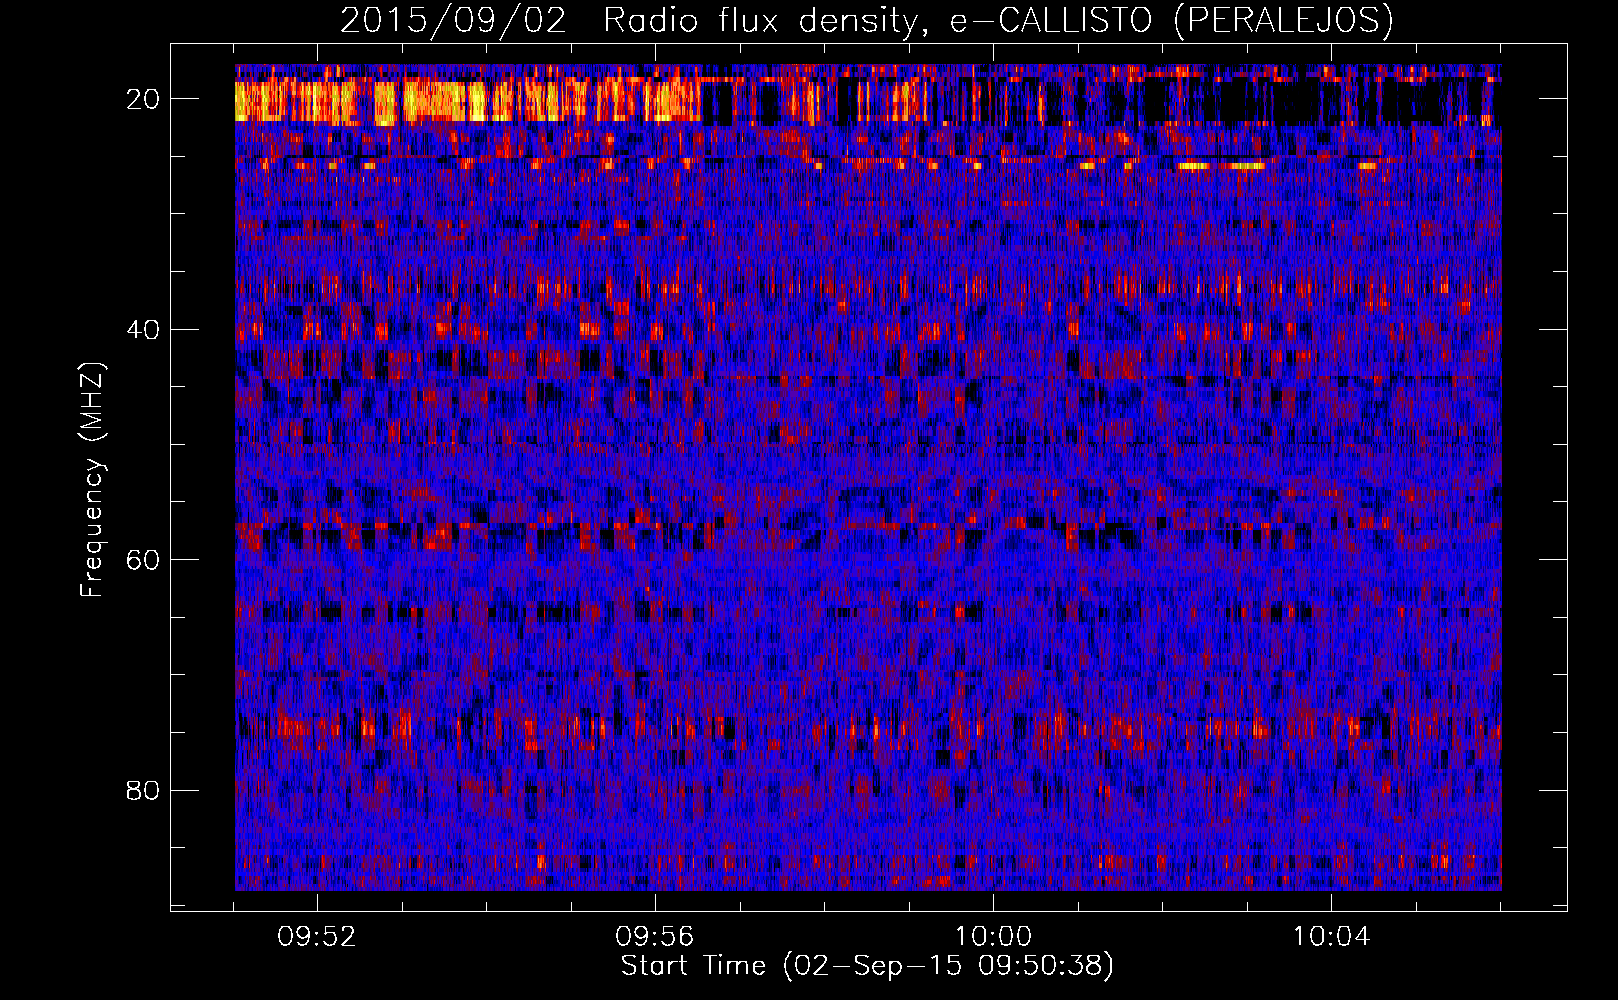The height and width of the screenshot is (1000, 1618).
Task: Click the 40 MHz frequency tick label
Action: pyautogui.click(x=144, y=329)
